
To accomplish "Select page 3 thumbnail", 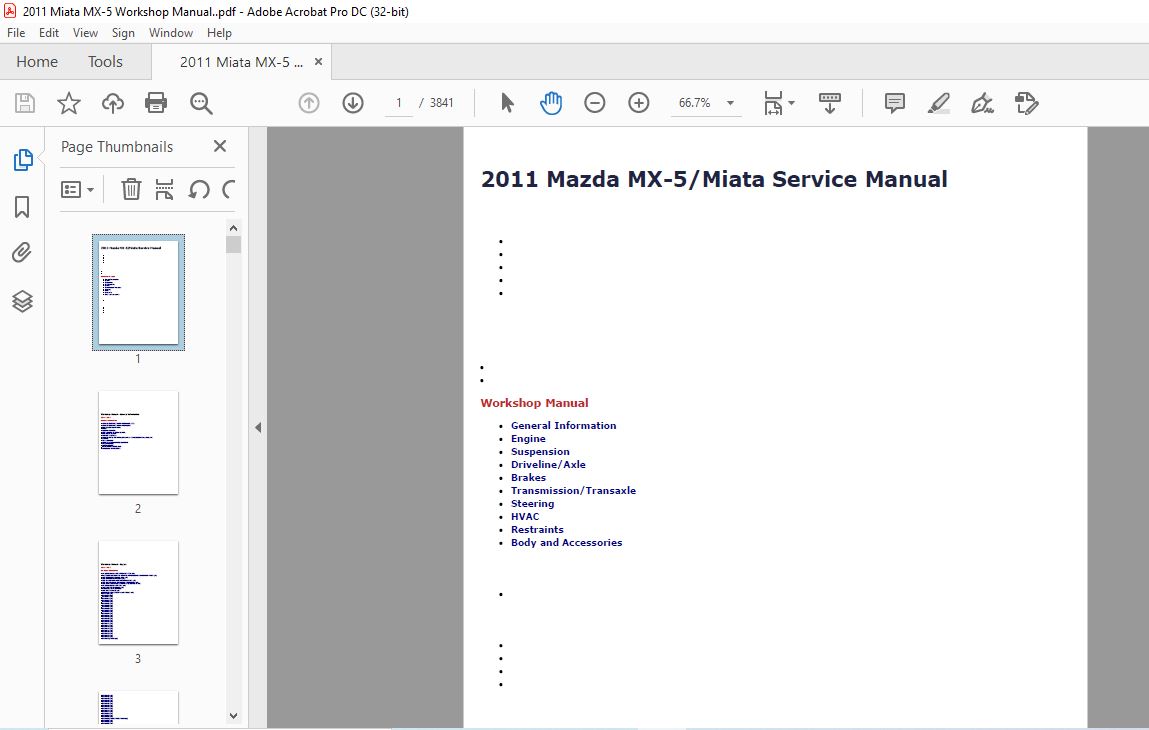I will 138,593.
